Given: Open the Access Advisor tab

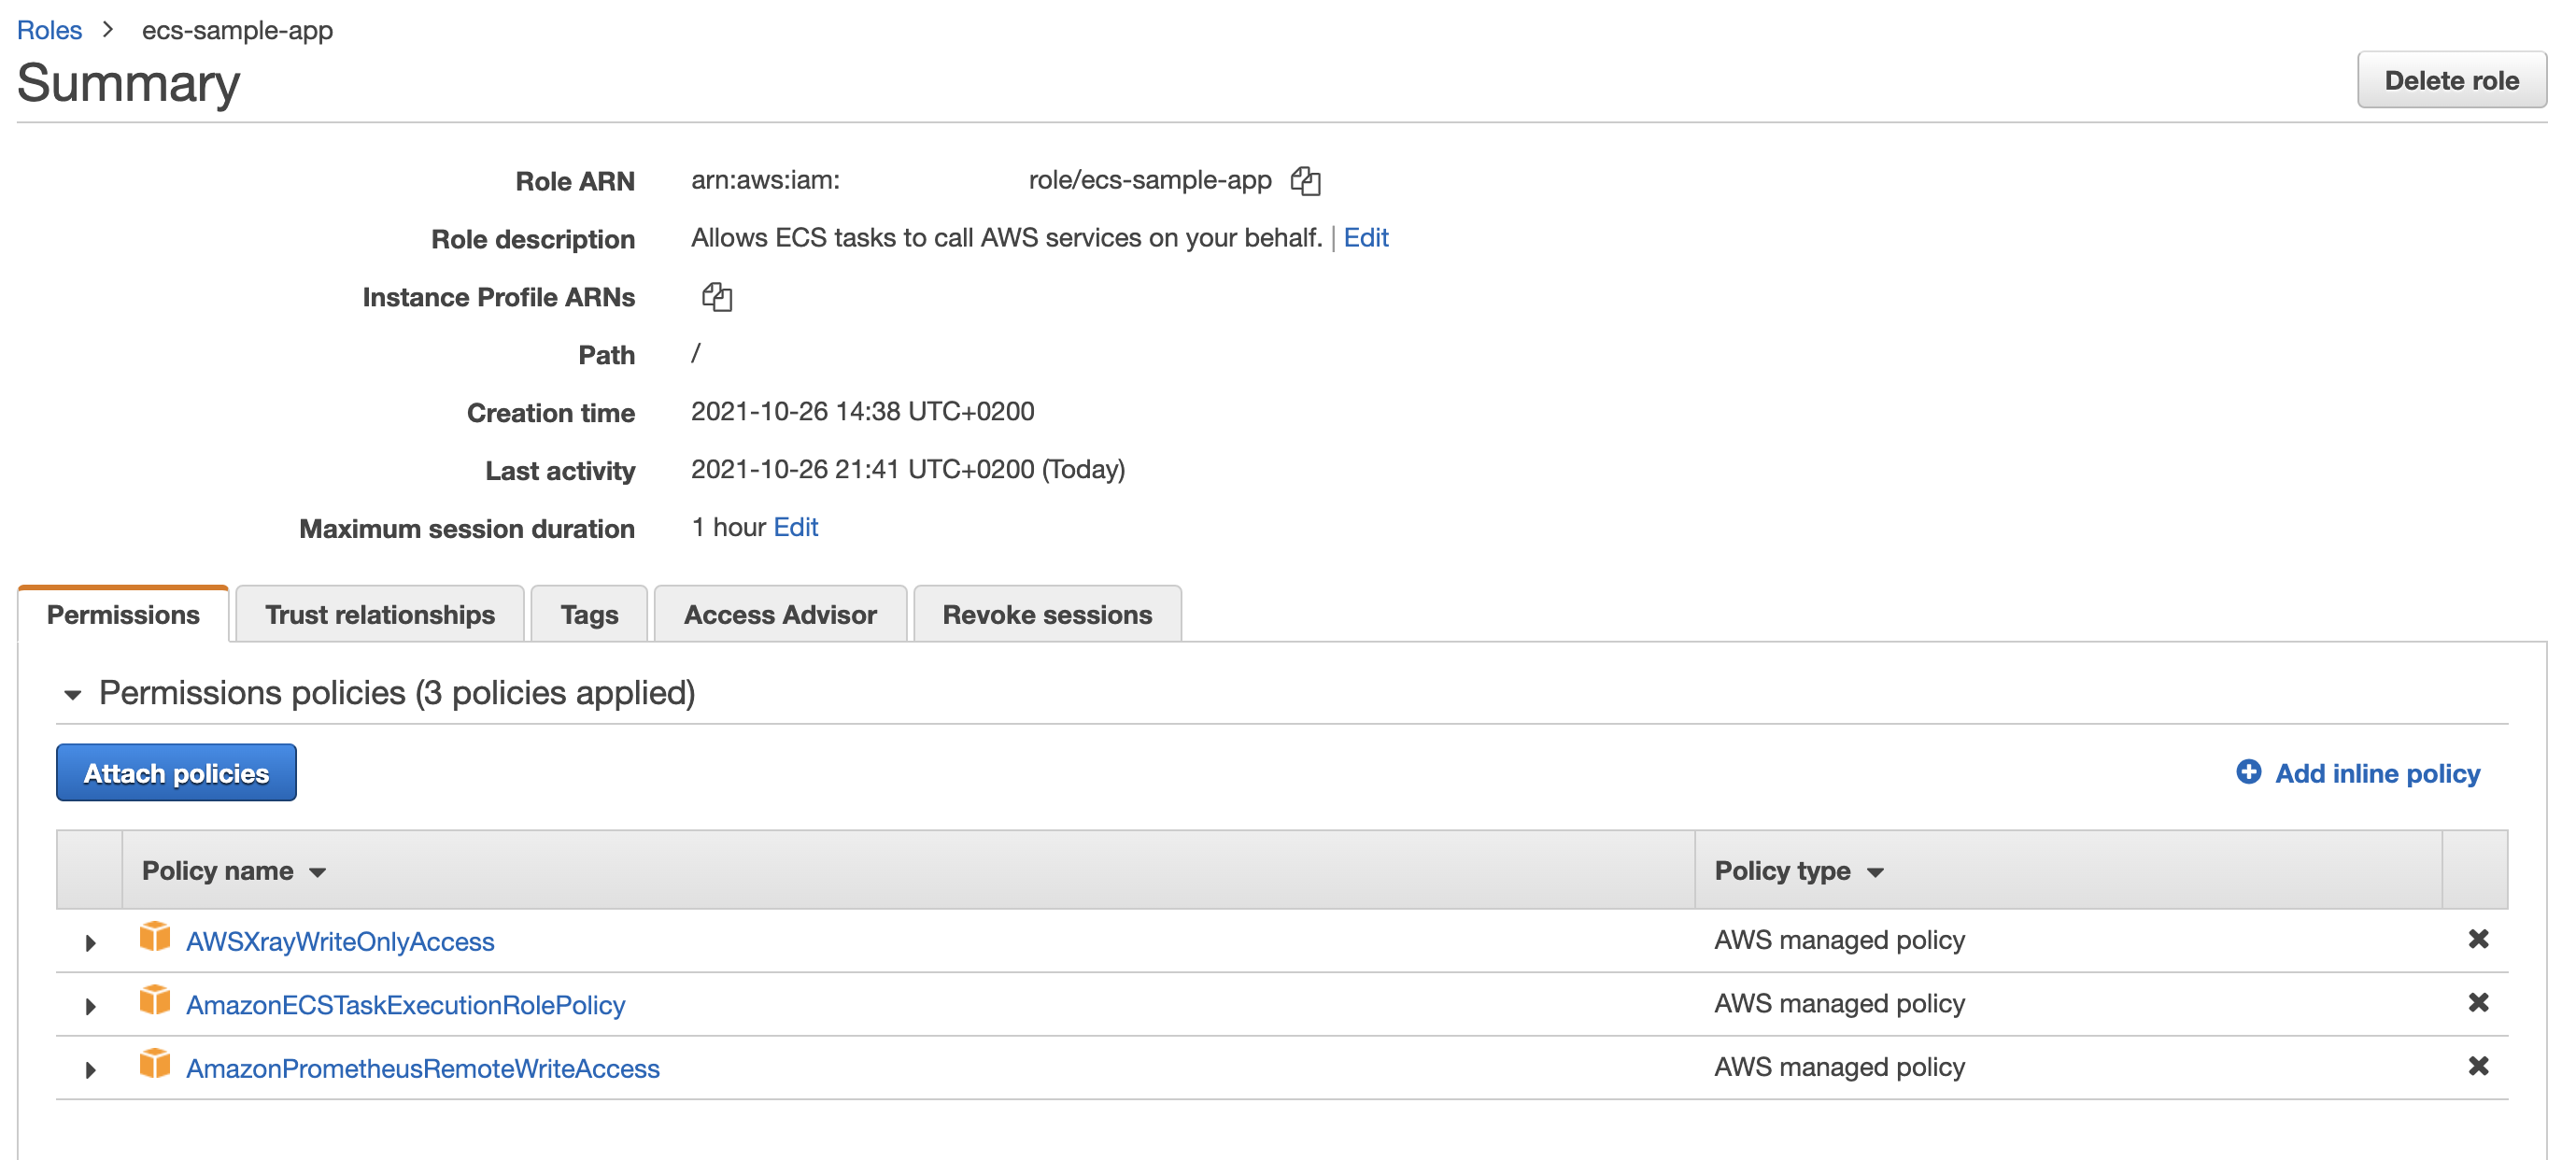Looking at the screenshot, I should [x=780, y=614].
